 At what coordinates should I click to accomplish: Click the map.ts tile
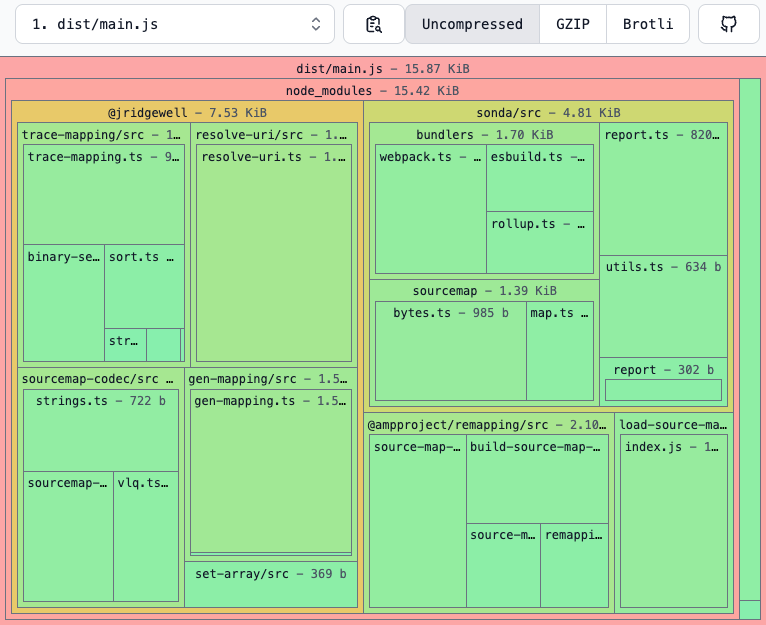[x=560, y=351]
